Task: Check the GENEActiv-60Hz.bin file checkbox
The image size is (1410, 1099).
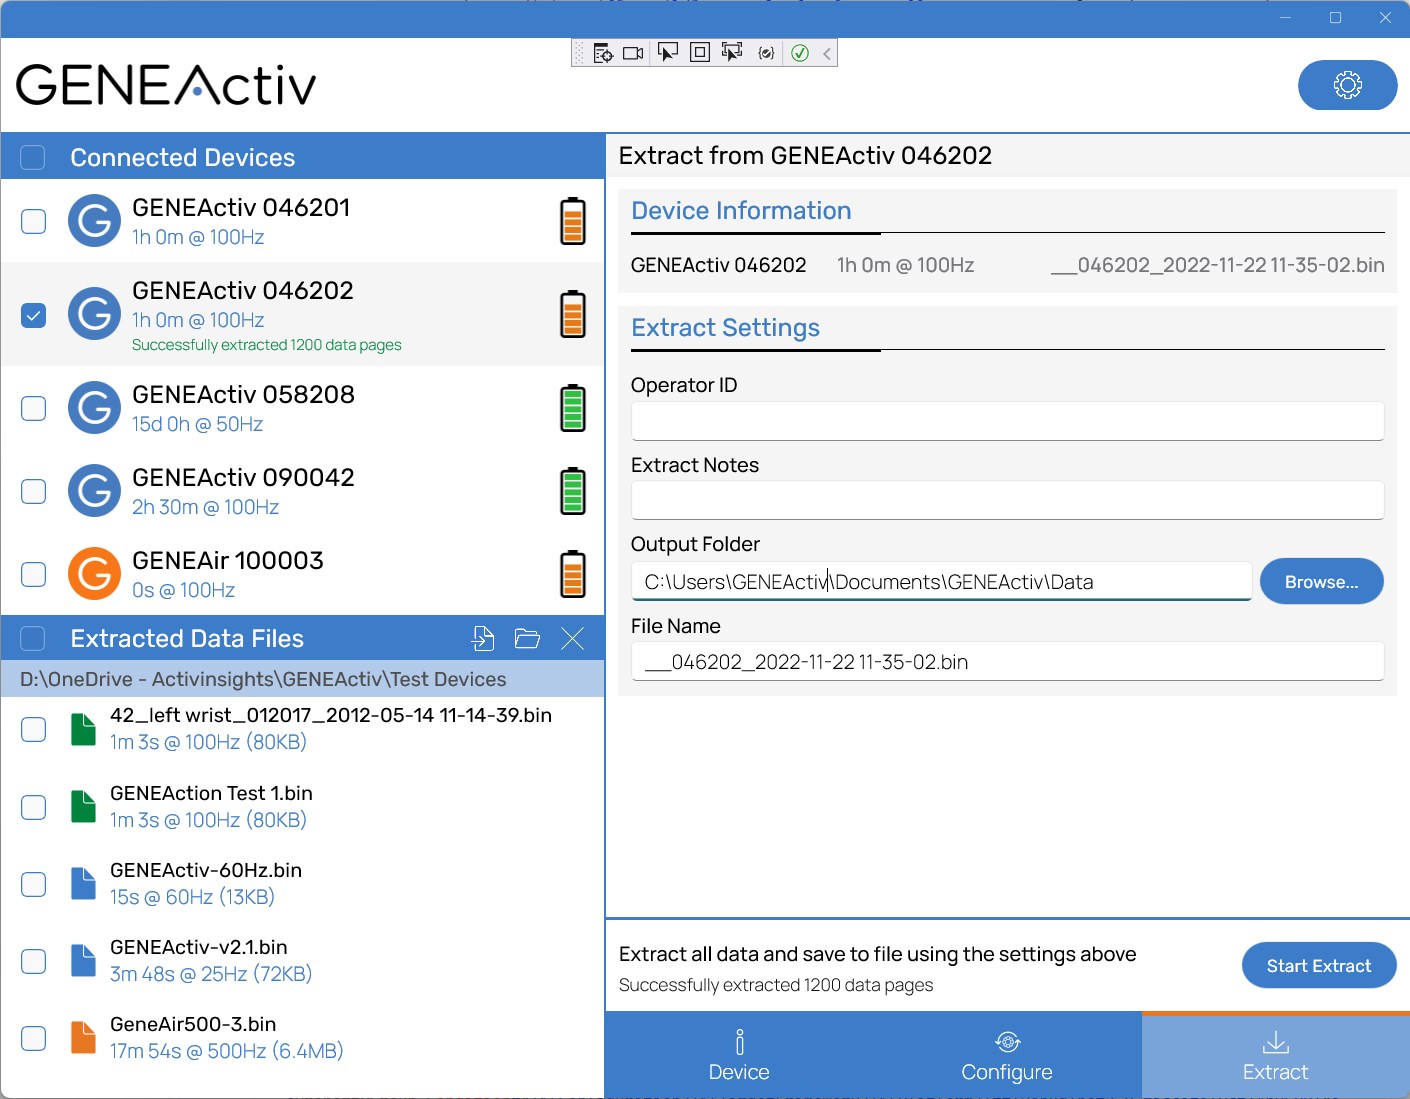Action: (33, 884)
